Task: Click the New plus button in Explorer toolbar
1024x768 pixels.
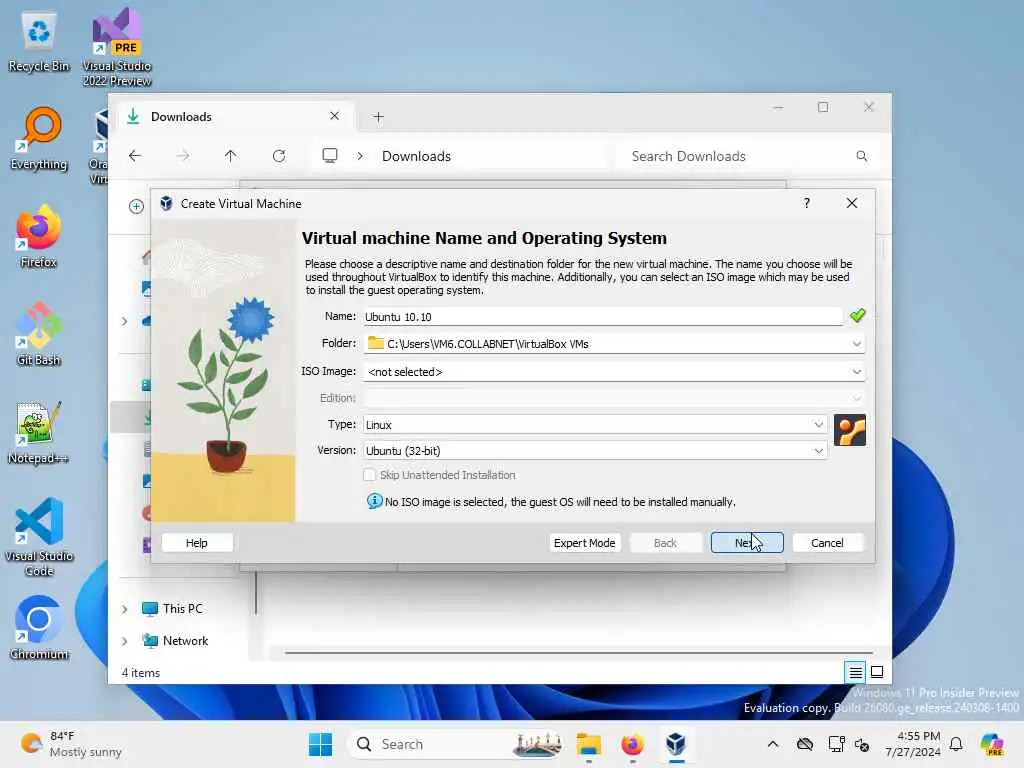Action: [136, 206]
